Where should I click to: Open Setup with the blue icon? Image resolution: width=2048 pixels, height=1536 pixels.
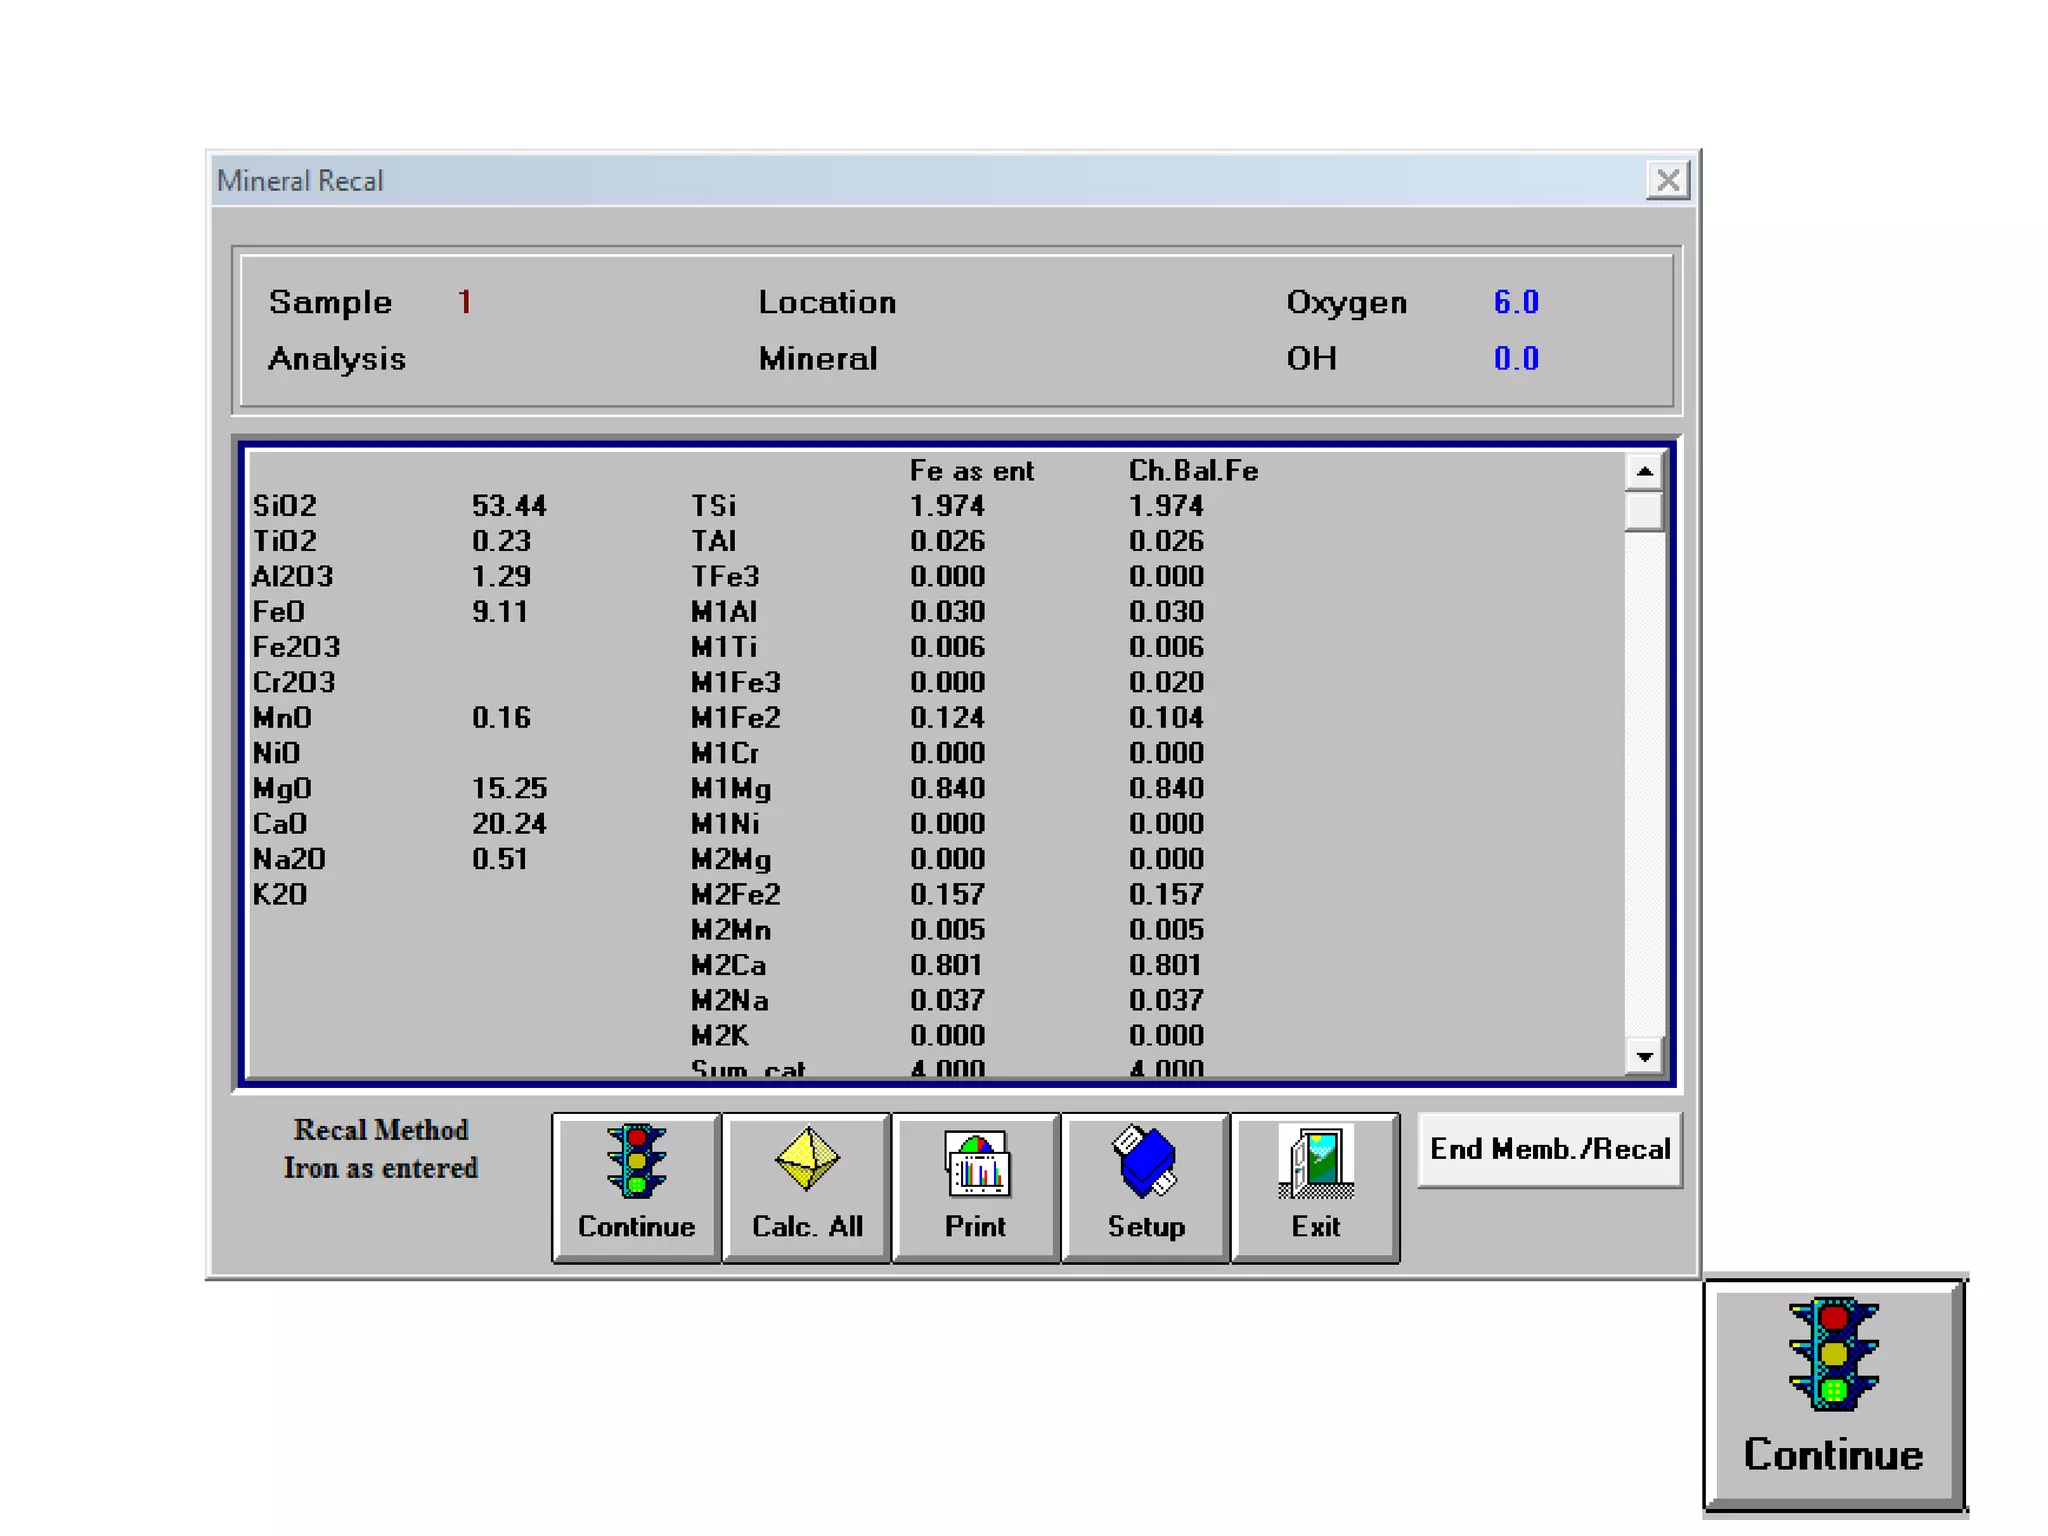pos(1145,1187)
